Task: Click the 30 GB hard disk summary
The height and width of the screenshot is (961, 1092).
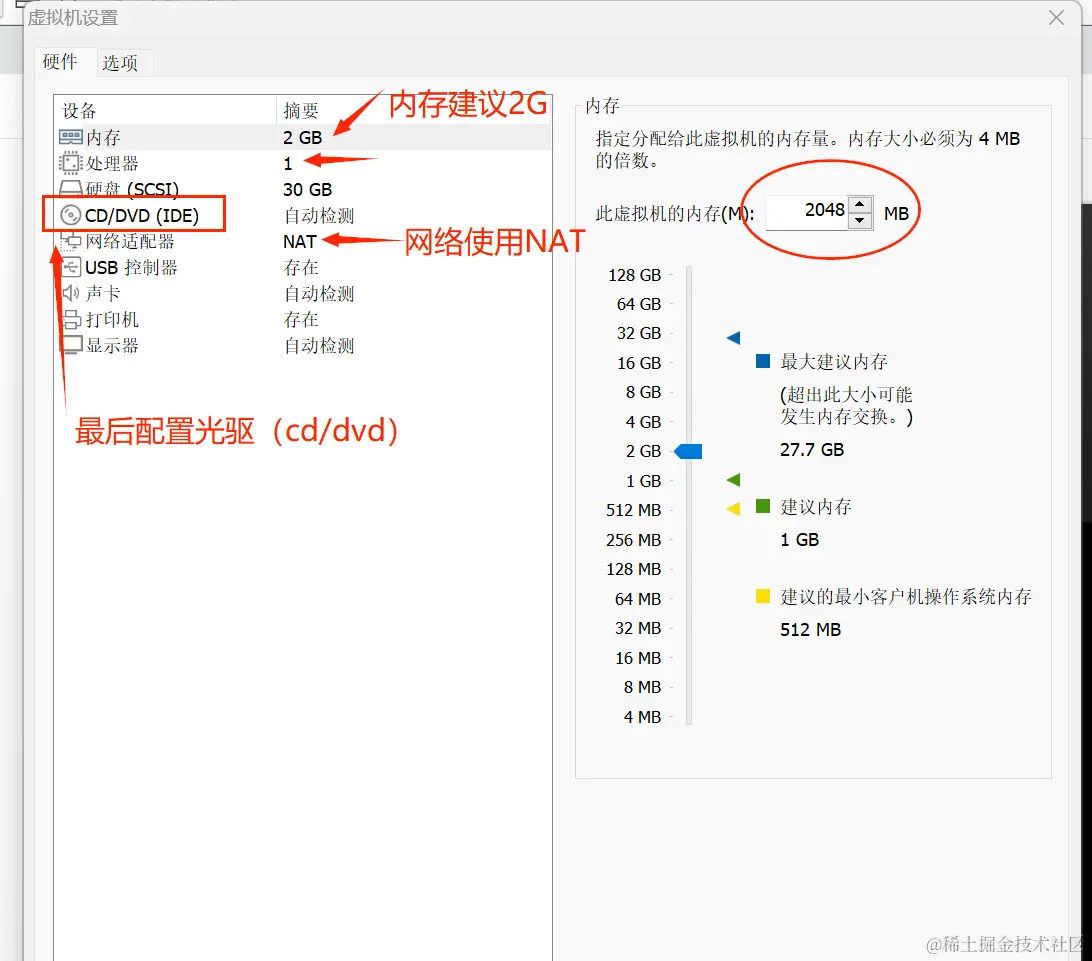Action: pyautogui.click(x=307, y=190)
